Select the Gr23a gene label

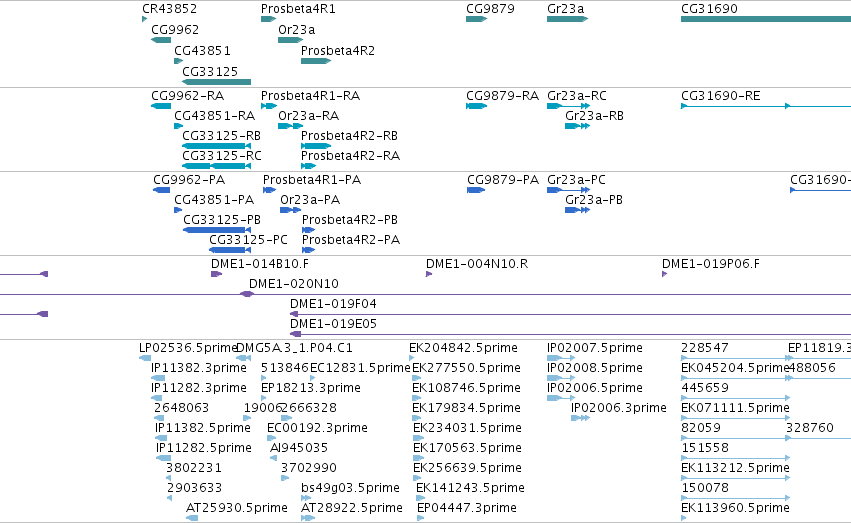(566, 9)
